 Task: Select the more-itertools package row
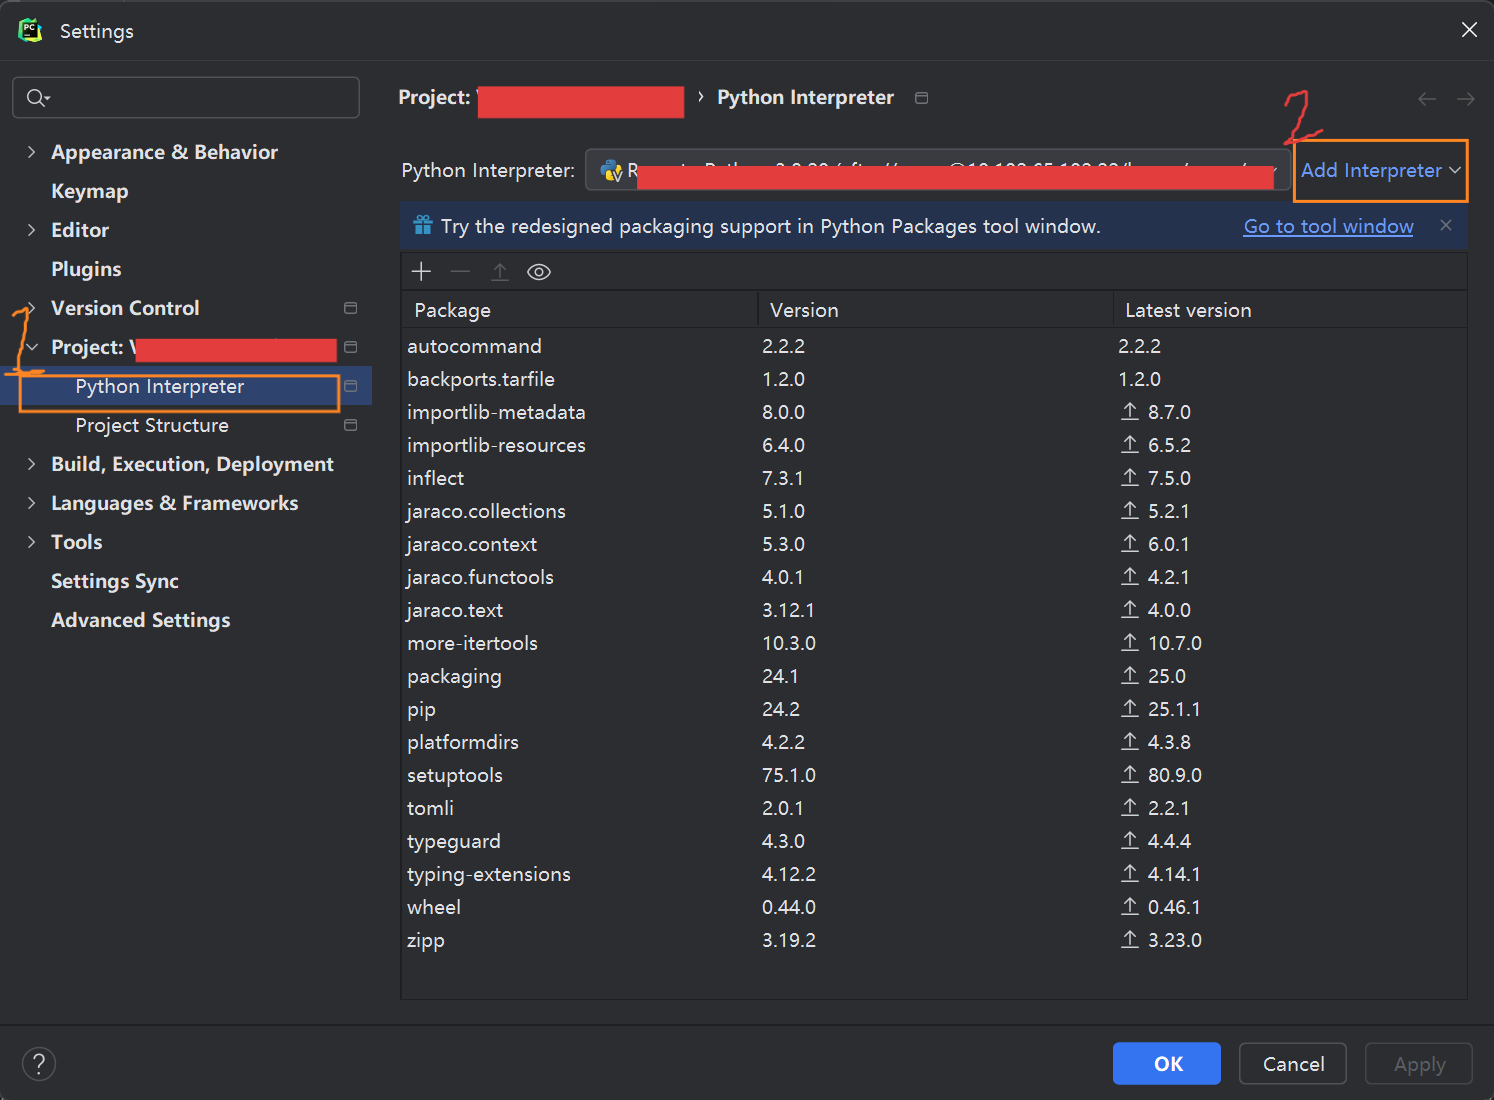(x=934, y=643)
